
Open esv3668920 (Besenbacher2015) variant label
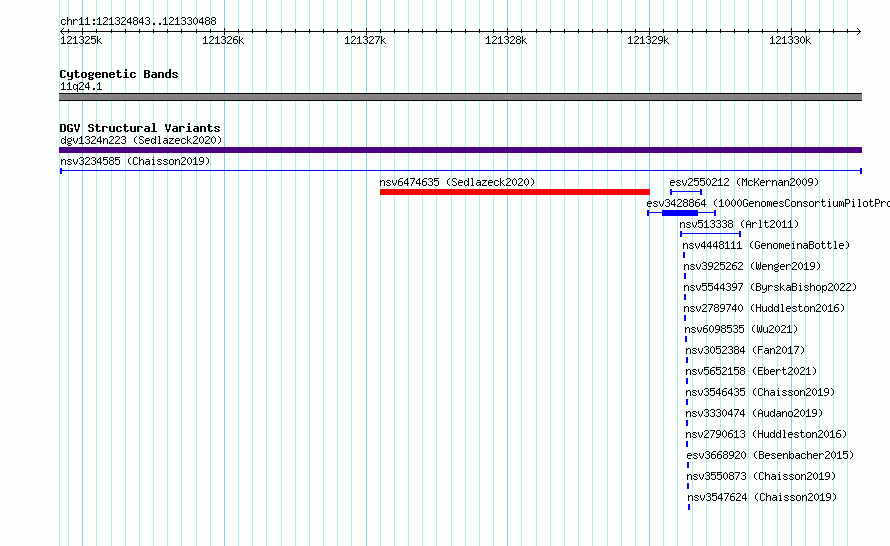(770, 455)
